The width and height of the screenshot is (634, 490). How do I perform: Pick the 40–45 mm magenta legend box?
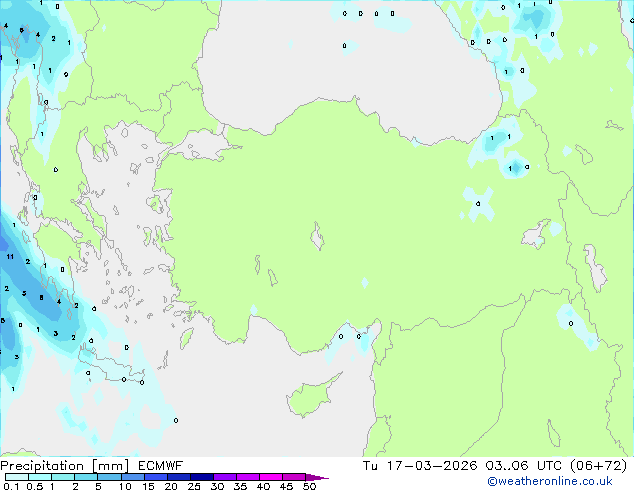[x=271, y=477]
